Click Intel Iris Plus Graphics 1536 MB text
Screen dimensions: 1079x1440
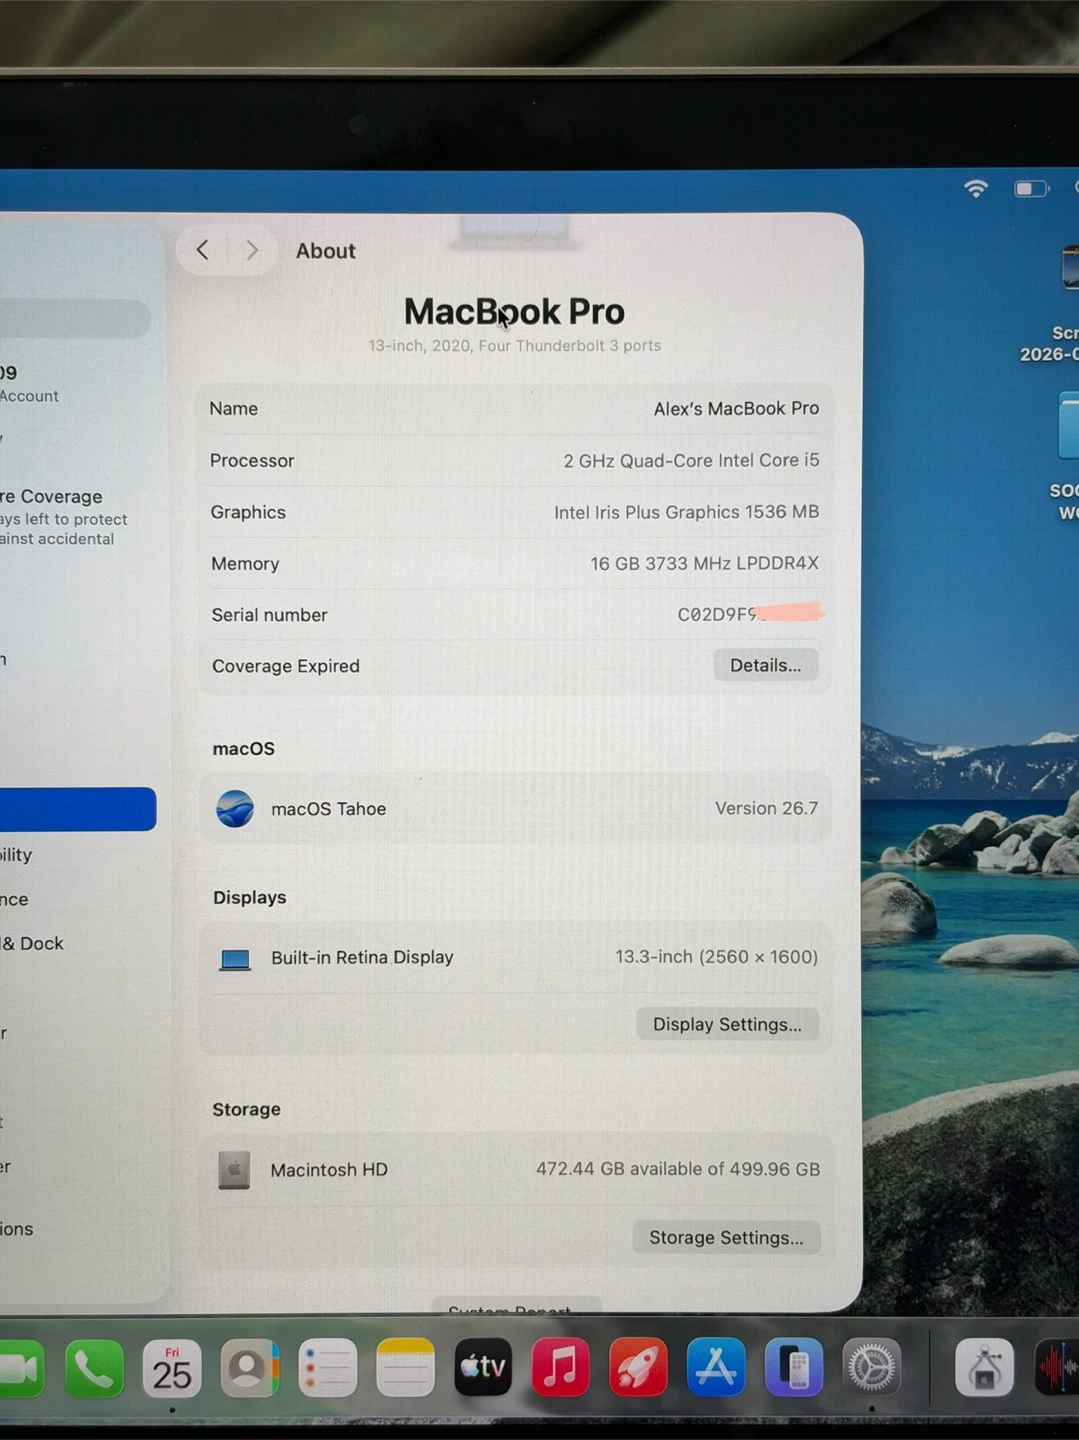coord(687,512)
